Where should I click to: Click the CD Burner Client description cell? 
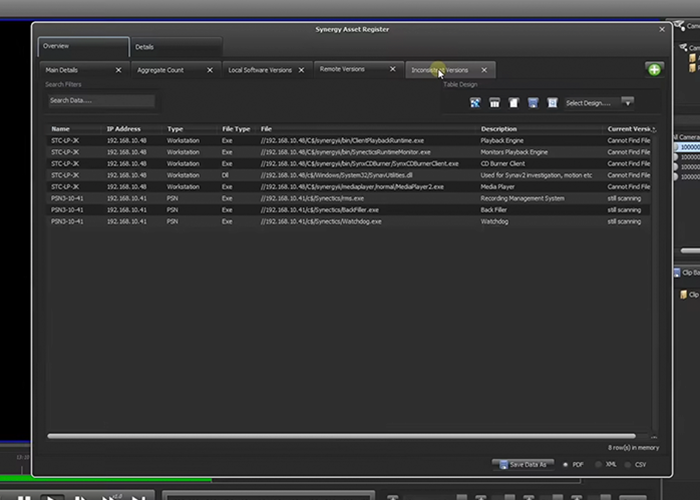click(503, 164)
